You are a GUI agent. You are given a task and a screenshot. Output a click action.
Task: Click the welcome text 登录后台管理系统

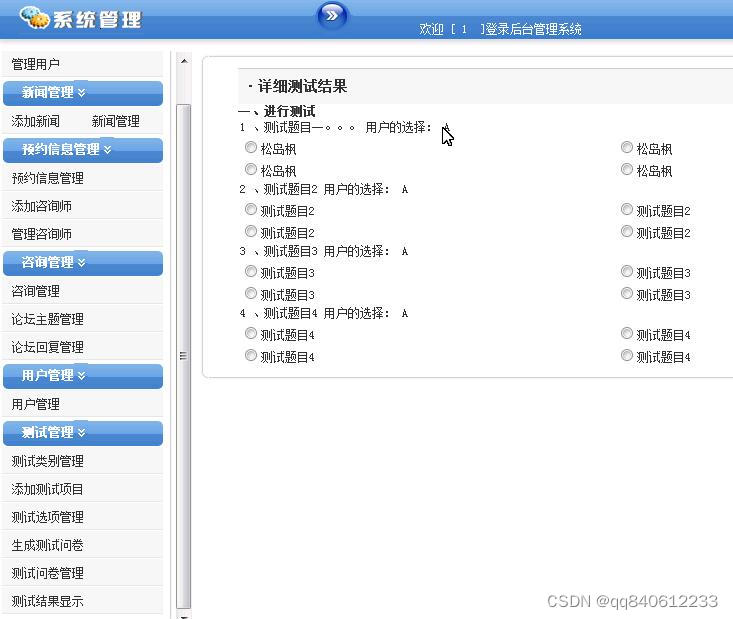[533, 29]
